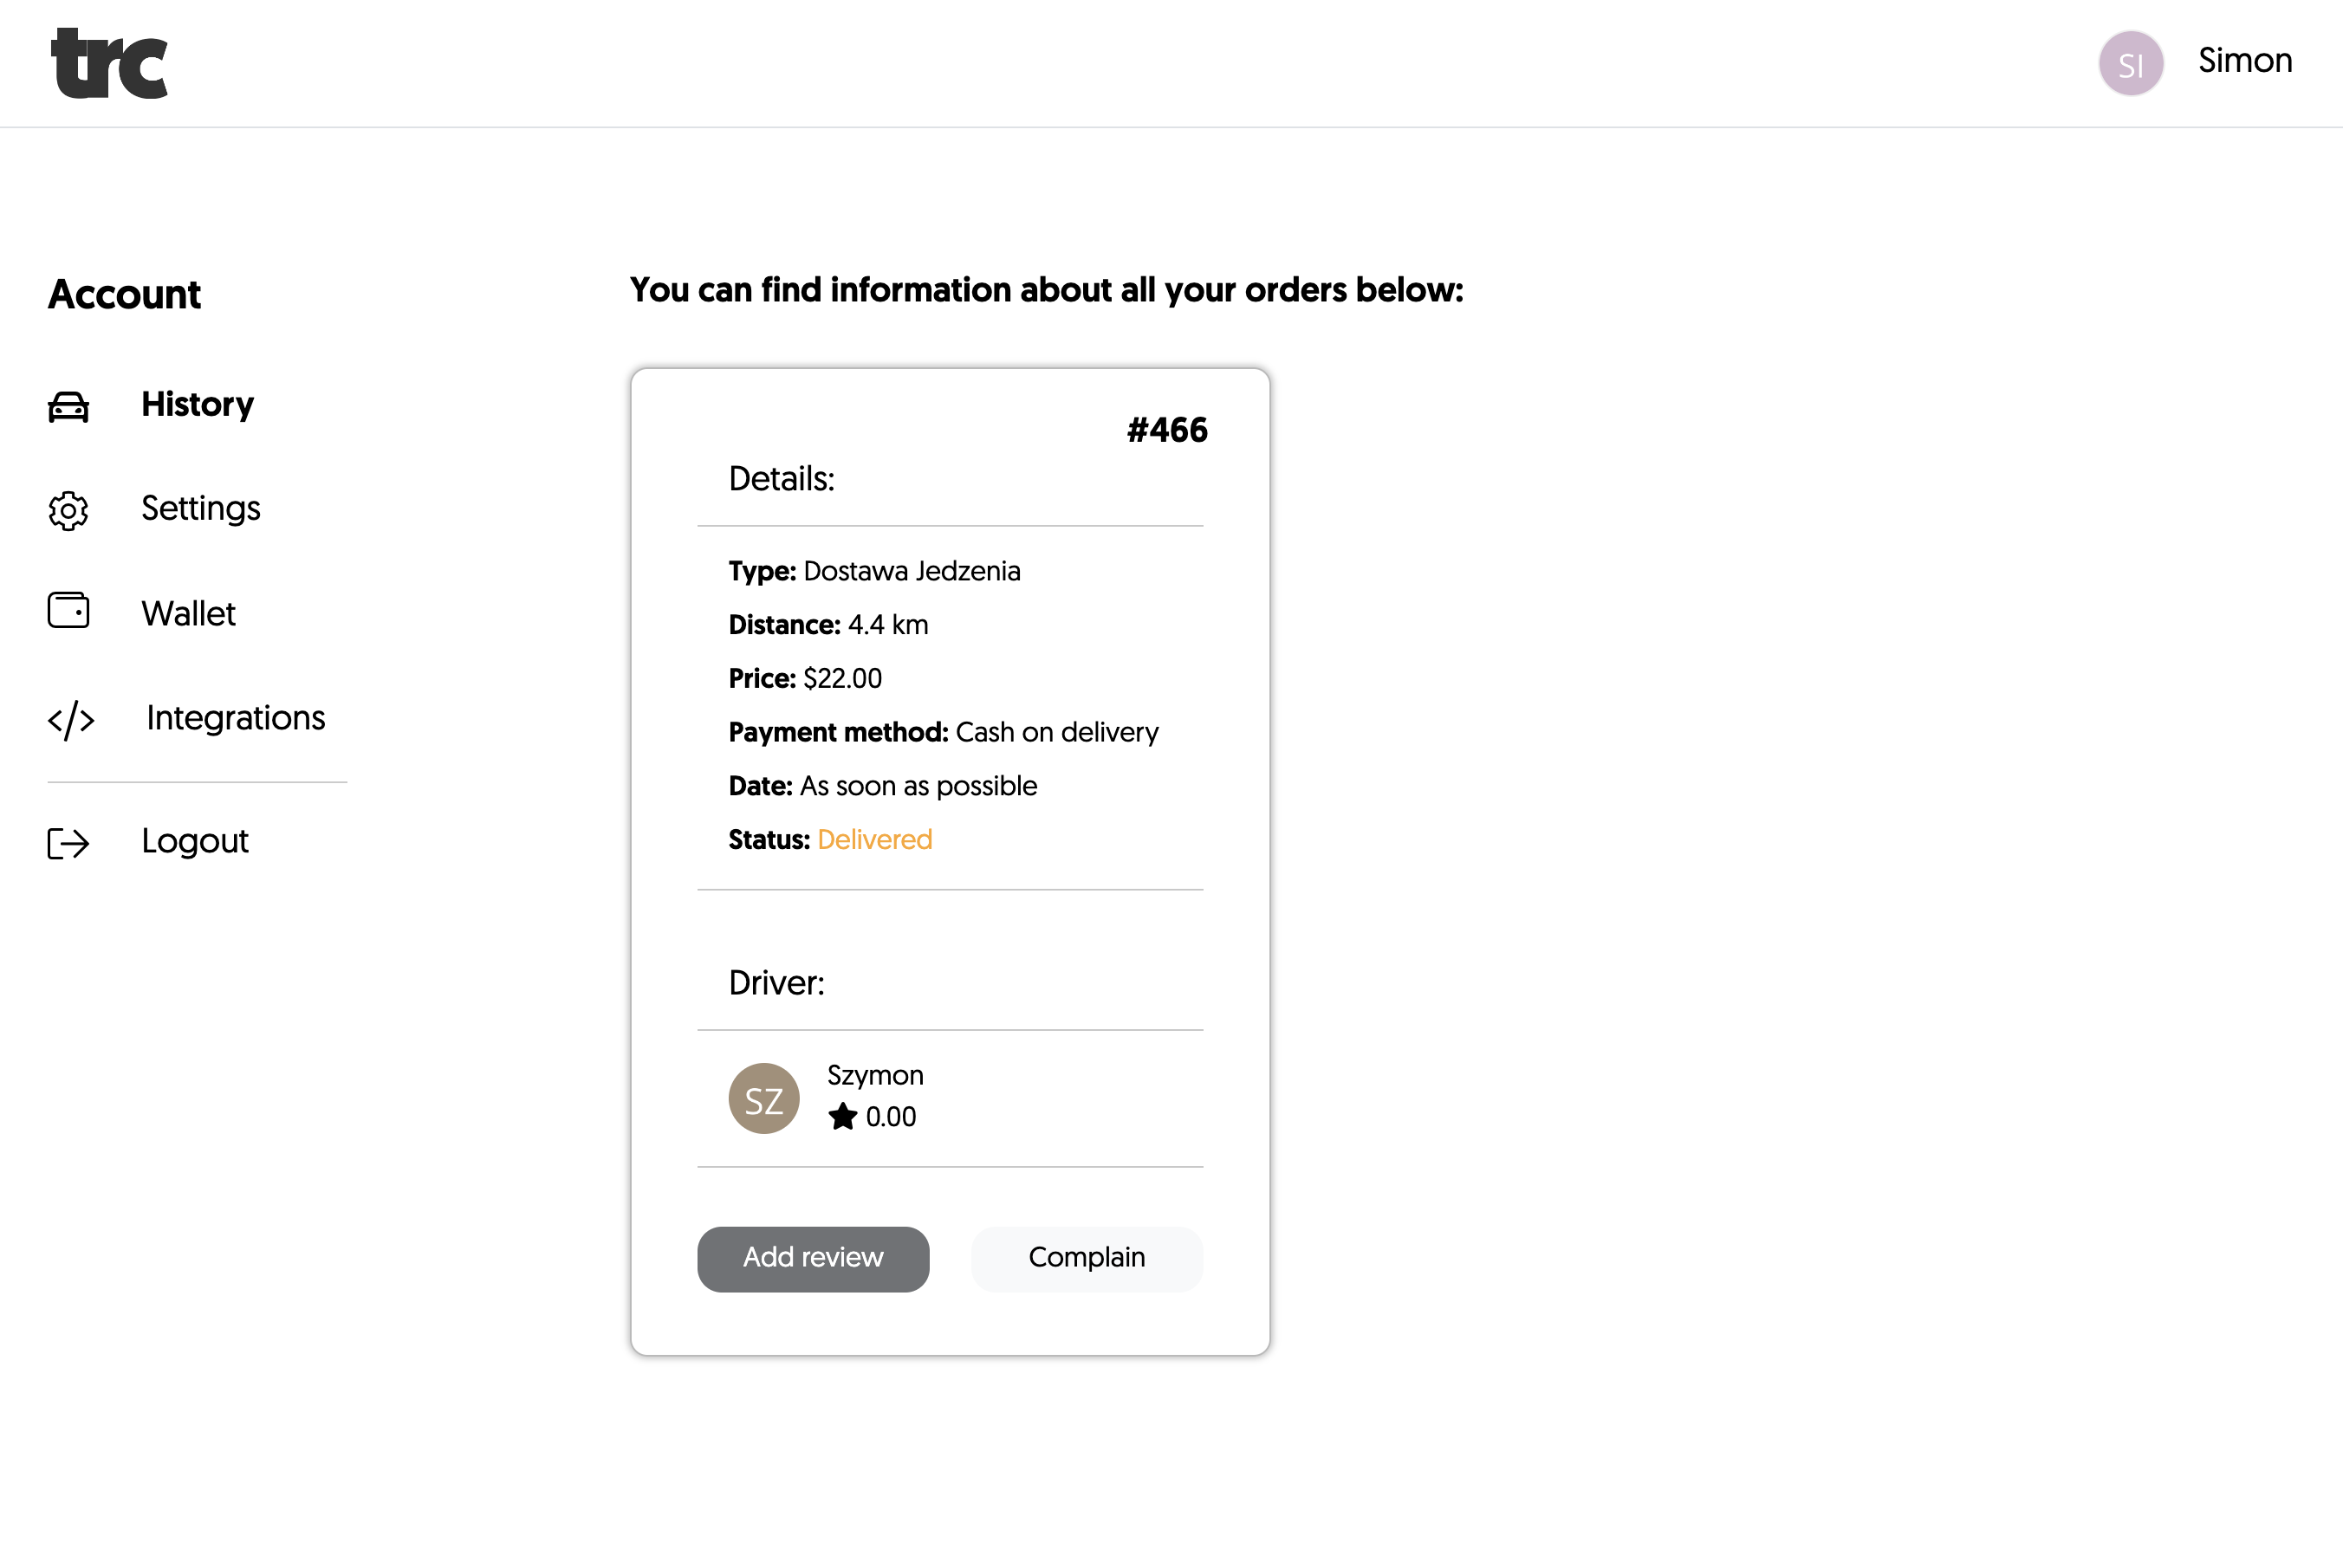Screen dimensions: 2343x1568
Task: Click the SZ driver avatar
Action: click(x=763, y=1098)
